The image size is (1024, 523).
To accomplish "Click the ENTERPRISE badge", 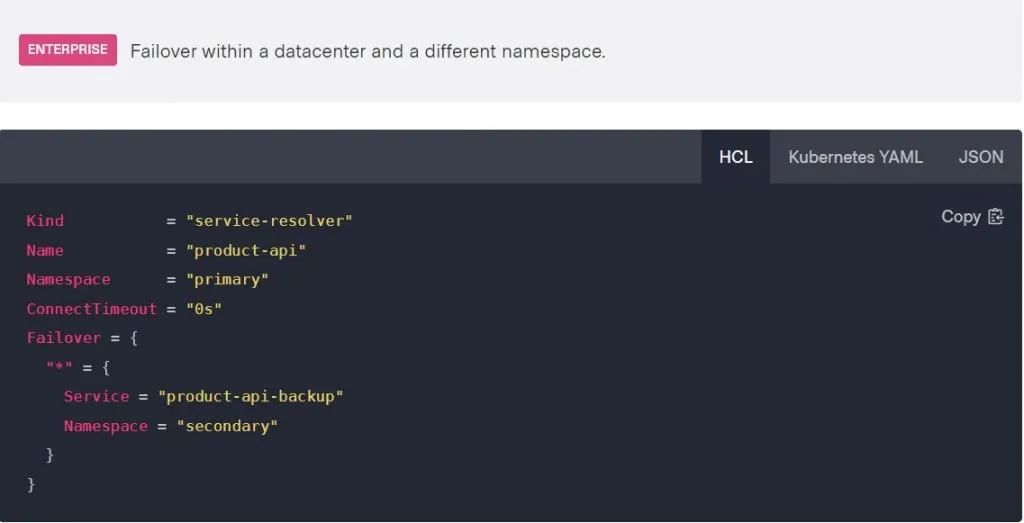I will 68,50.
